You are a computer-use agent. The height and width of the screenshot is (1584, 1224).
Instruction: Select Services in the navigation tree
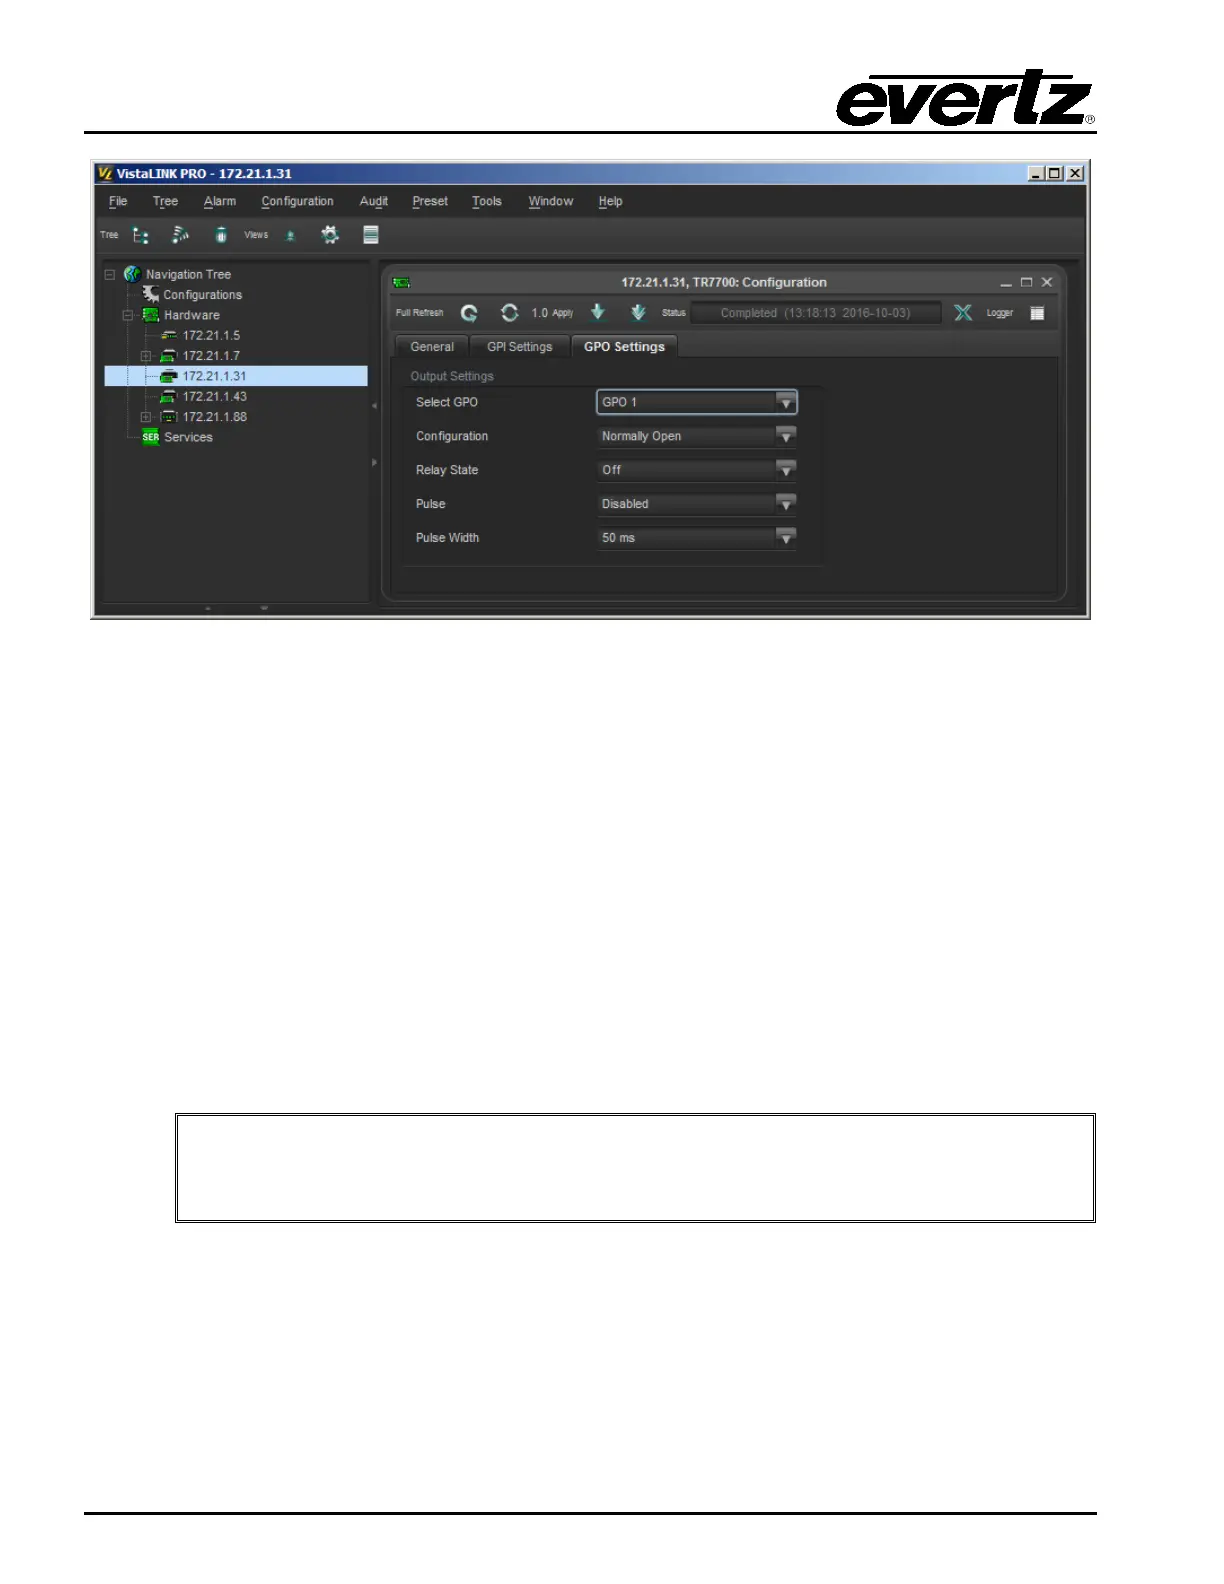[x=188, y=437]
